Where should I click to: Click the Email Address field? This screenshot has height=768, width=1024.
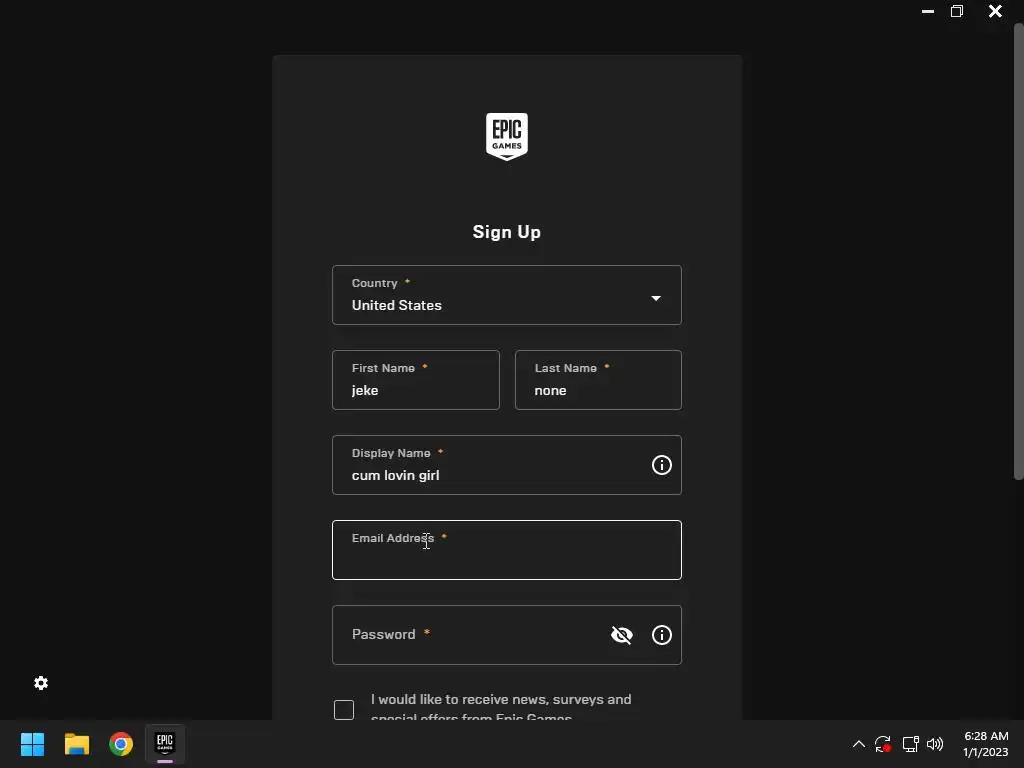(507, 550)
